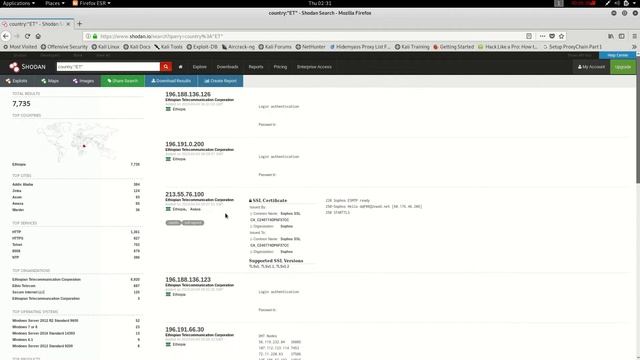Switch to Images results
Image resolution: width=640 pixels, height=360 pixels.
(x=84, y=81)
